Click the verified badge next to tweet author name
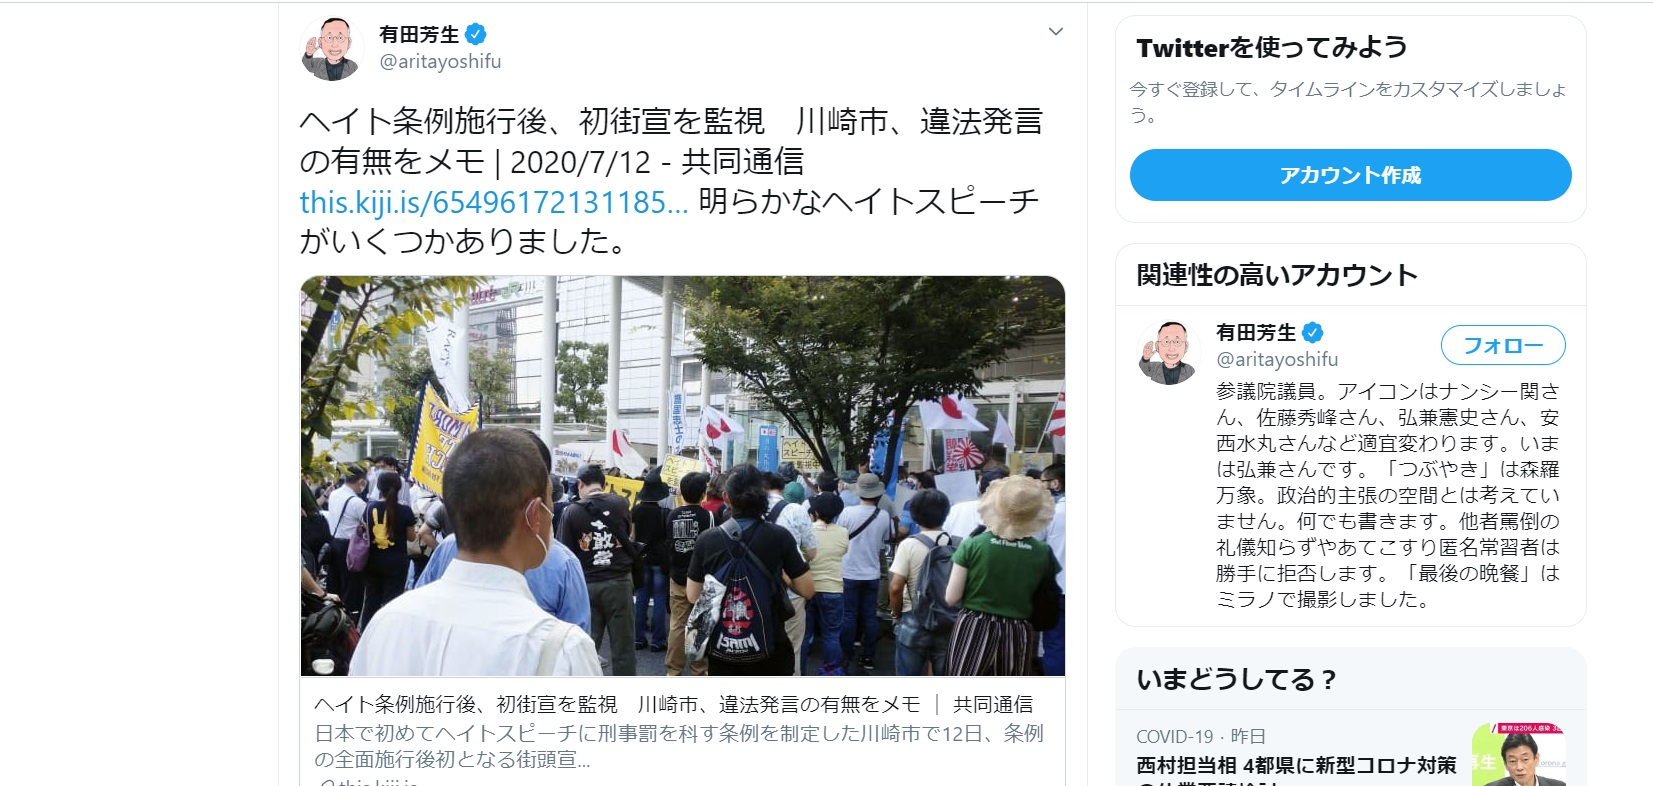1653x786 pixels. tap(476, 34)
